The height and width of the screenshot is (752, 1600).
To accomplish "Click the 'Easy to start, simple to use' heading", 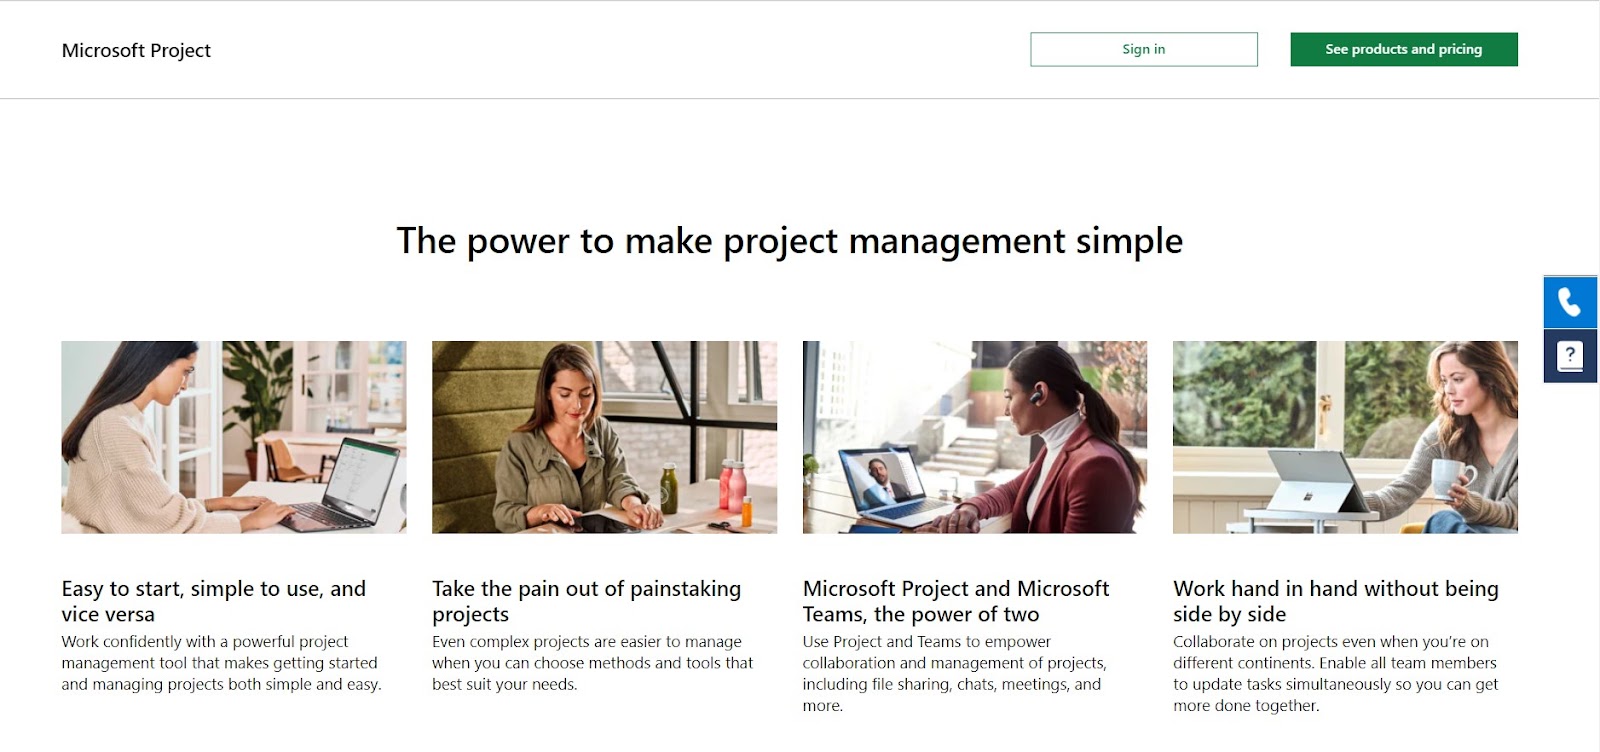I will click(x=214, y=601).
